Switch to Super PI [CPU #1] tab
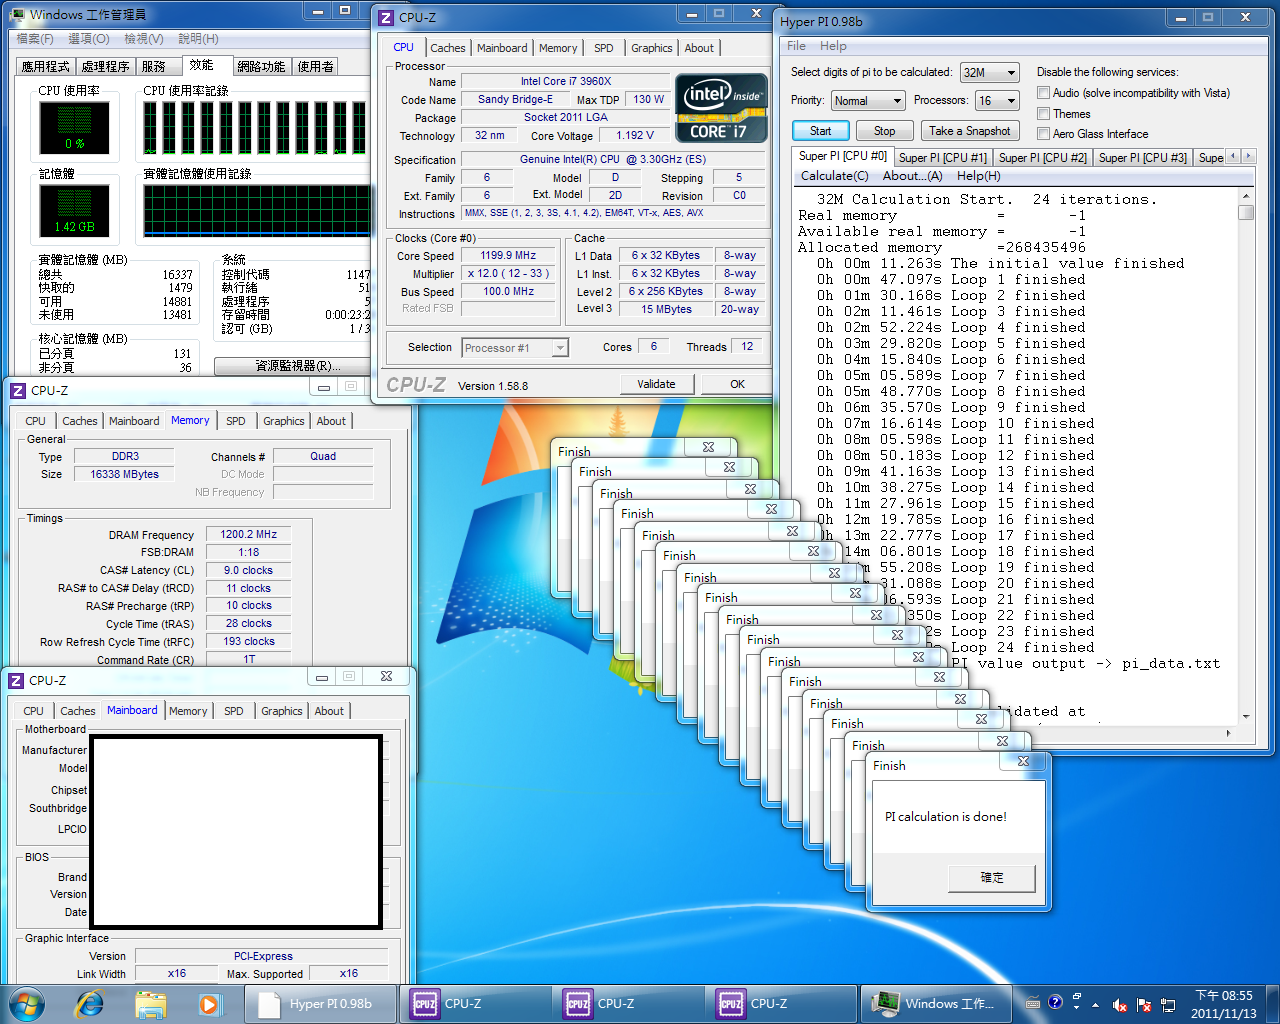Image resolution: width=1280 pixels, height=1024 pixels. point(942,157)
